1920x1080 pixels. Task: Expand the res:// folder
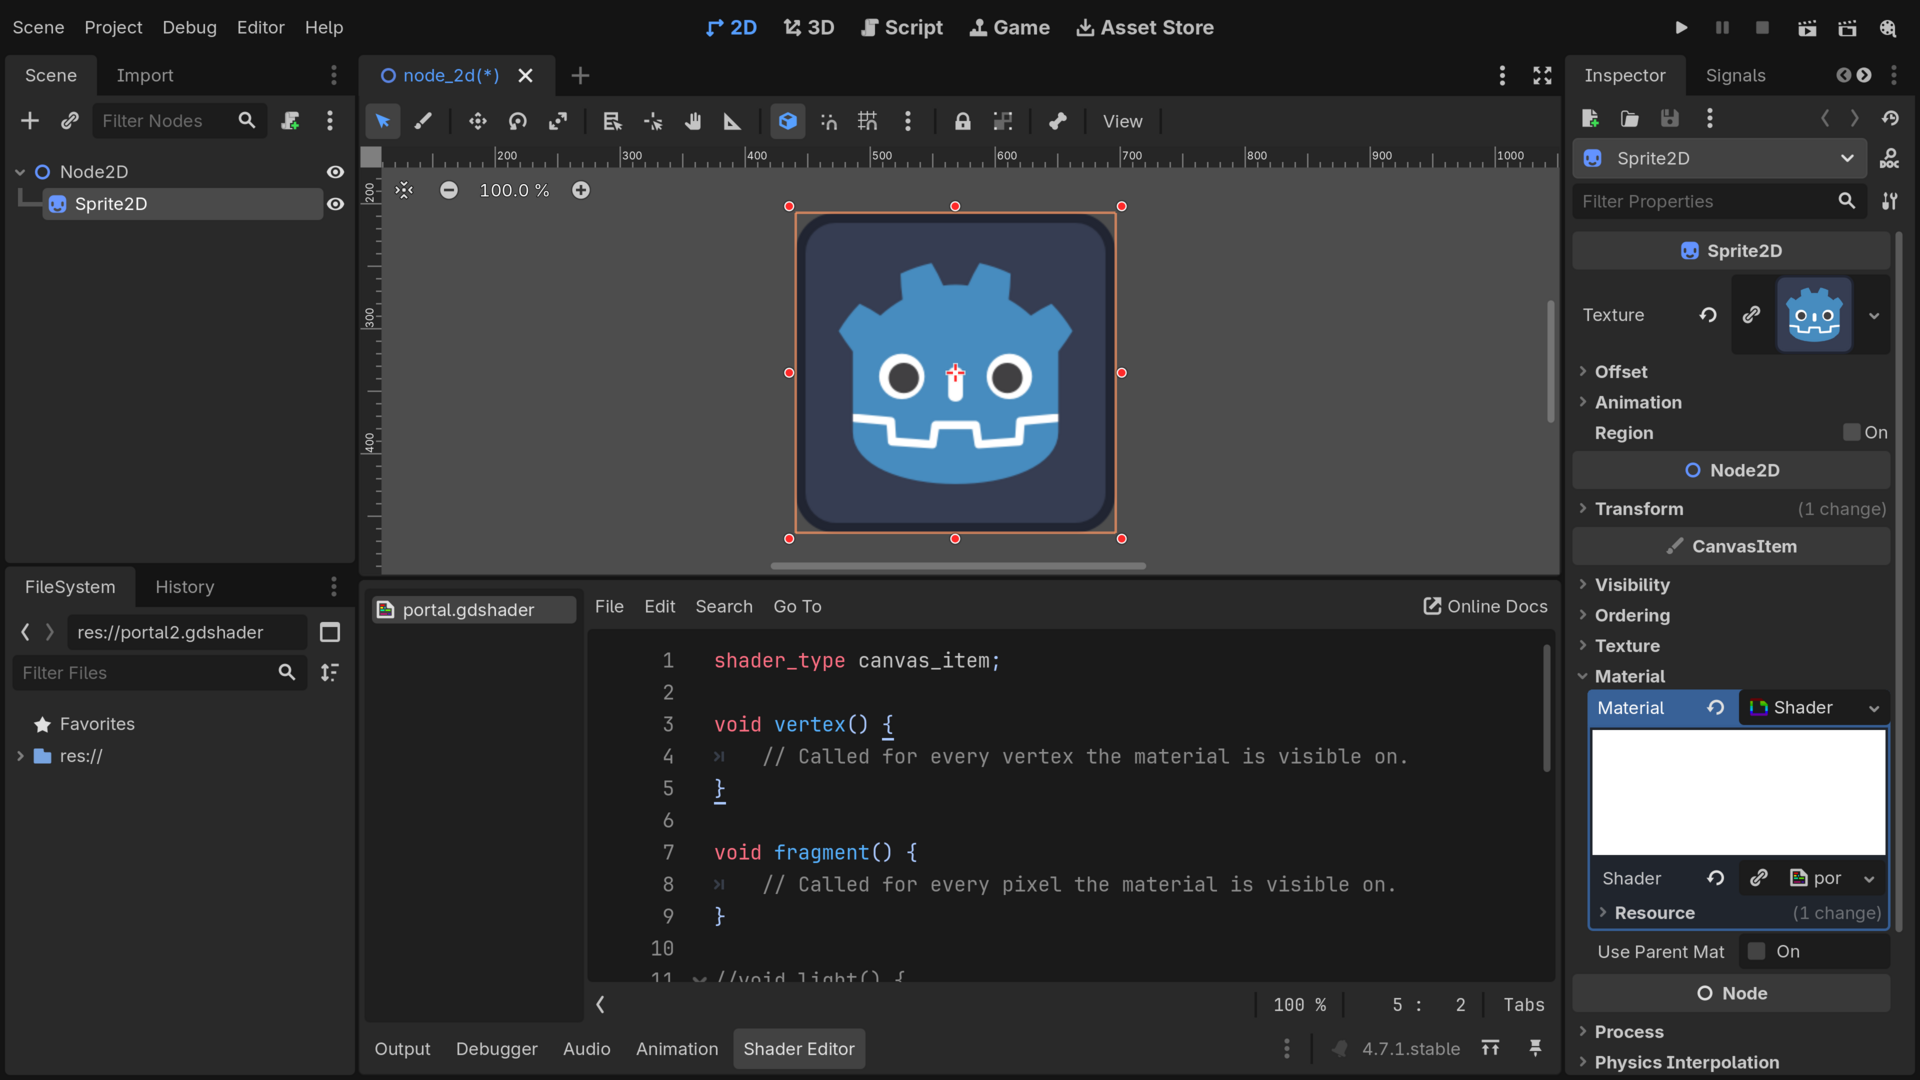(20, 756)
